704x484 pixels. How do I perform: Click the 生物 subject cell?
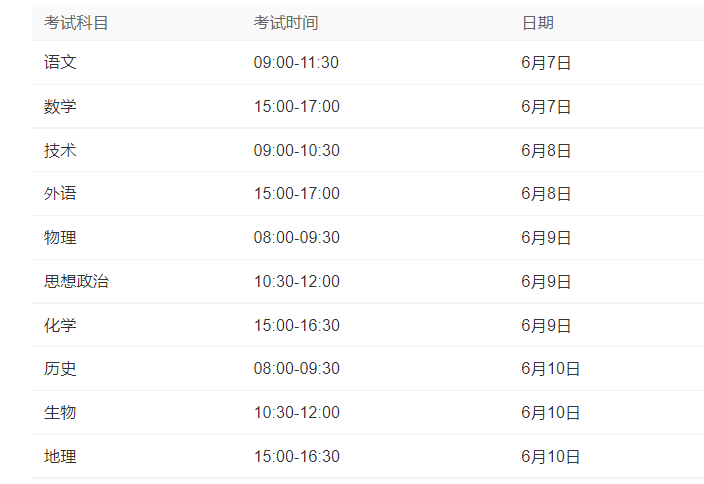pyautogui.click(x=60, y=412)
